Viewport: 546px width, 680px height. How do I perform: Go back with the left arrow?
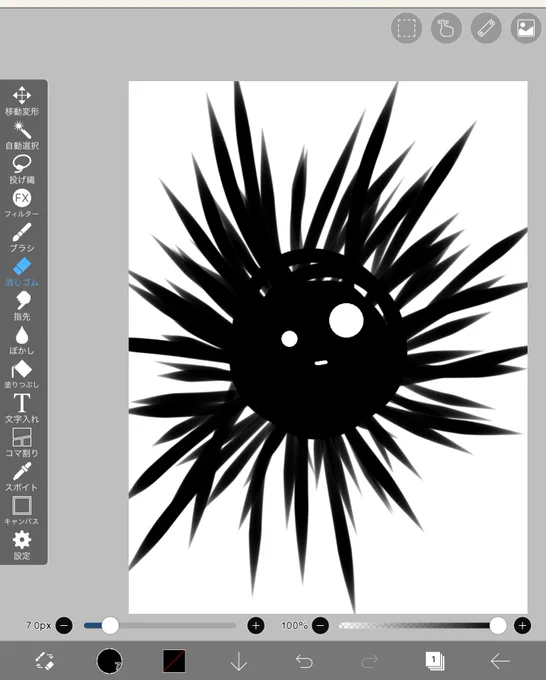500,661
